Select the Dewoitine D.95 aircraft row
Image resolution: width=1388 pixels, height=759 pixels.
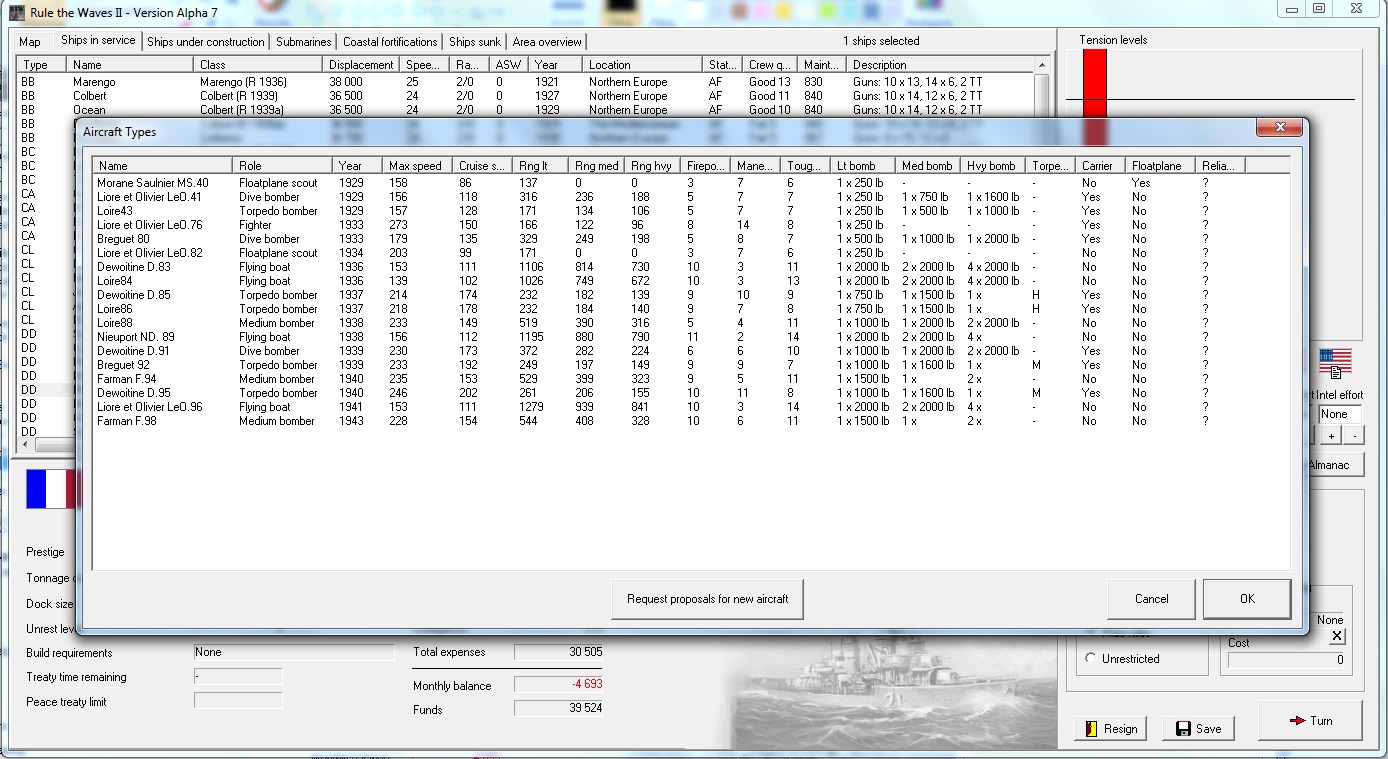134,393
